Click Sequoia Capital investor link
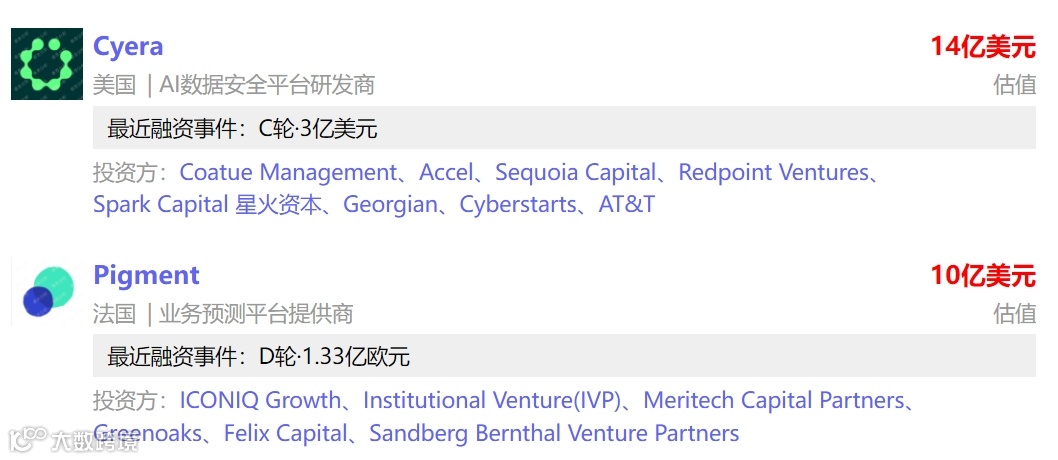 (x=576, y=173)
